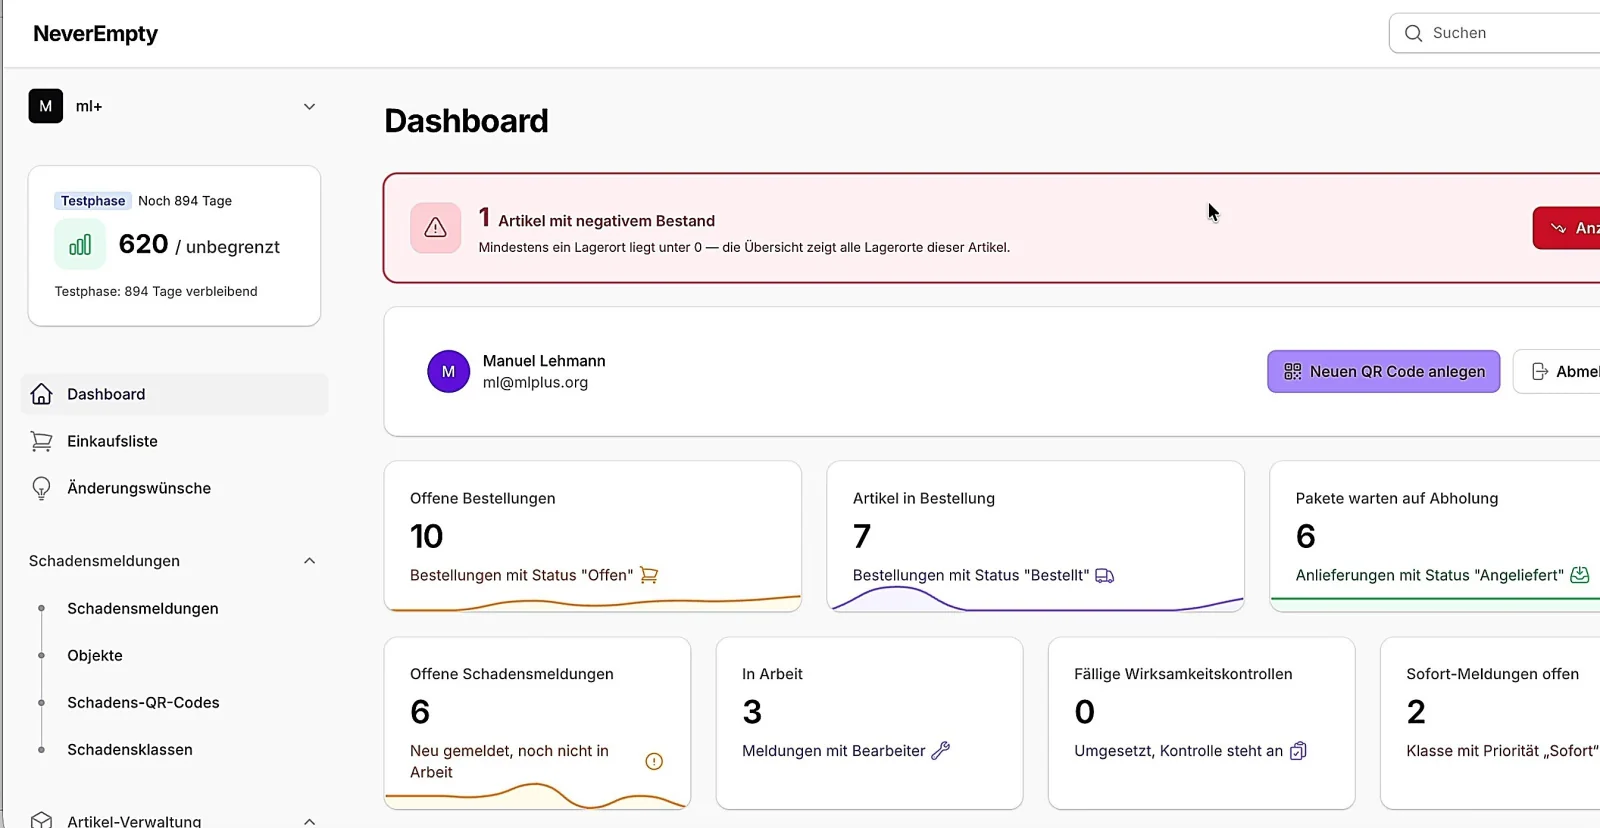
Task: Open Schadensklassen in the sidebar
Action: click(x=130, y=749)
